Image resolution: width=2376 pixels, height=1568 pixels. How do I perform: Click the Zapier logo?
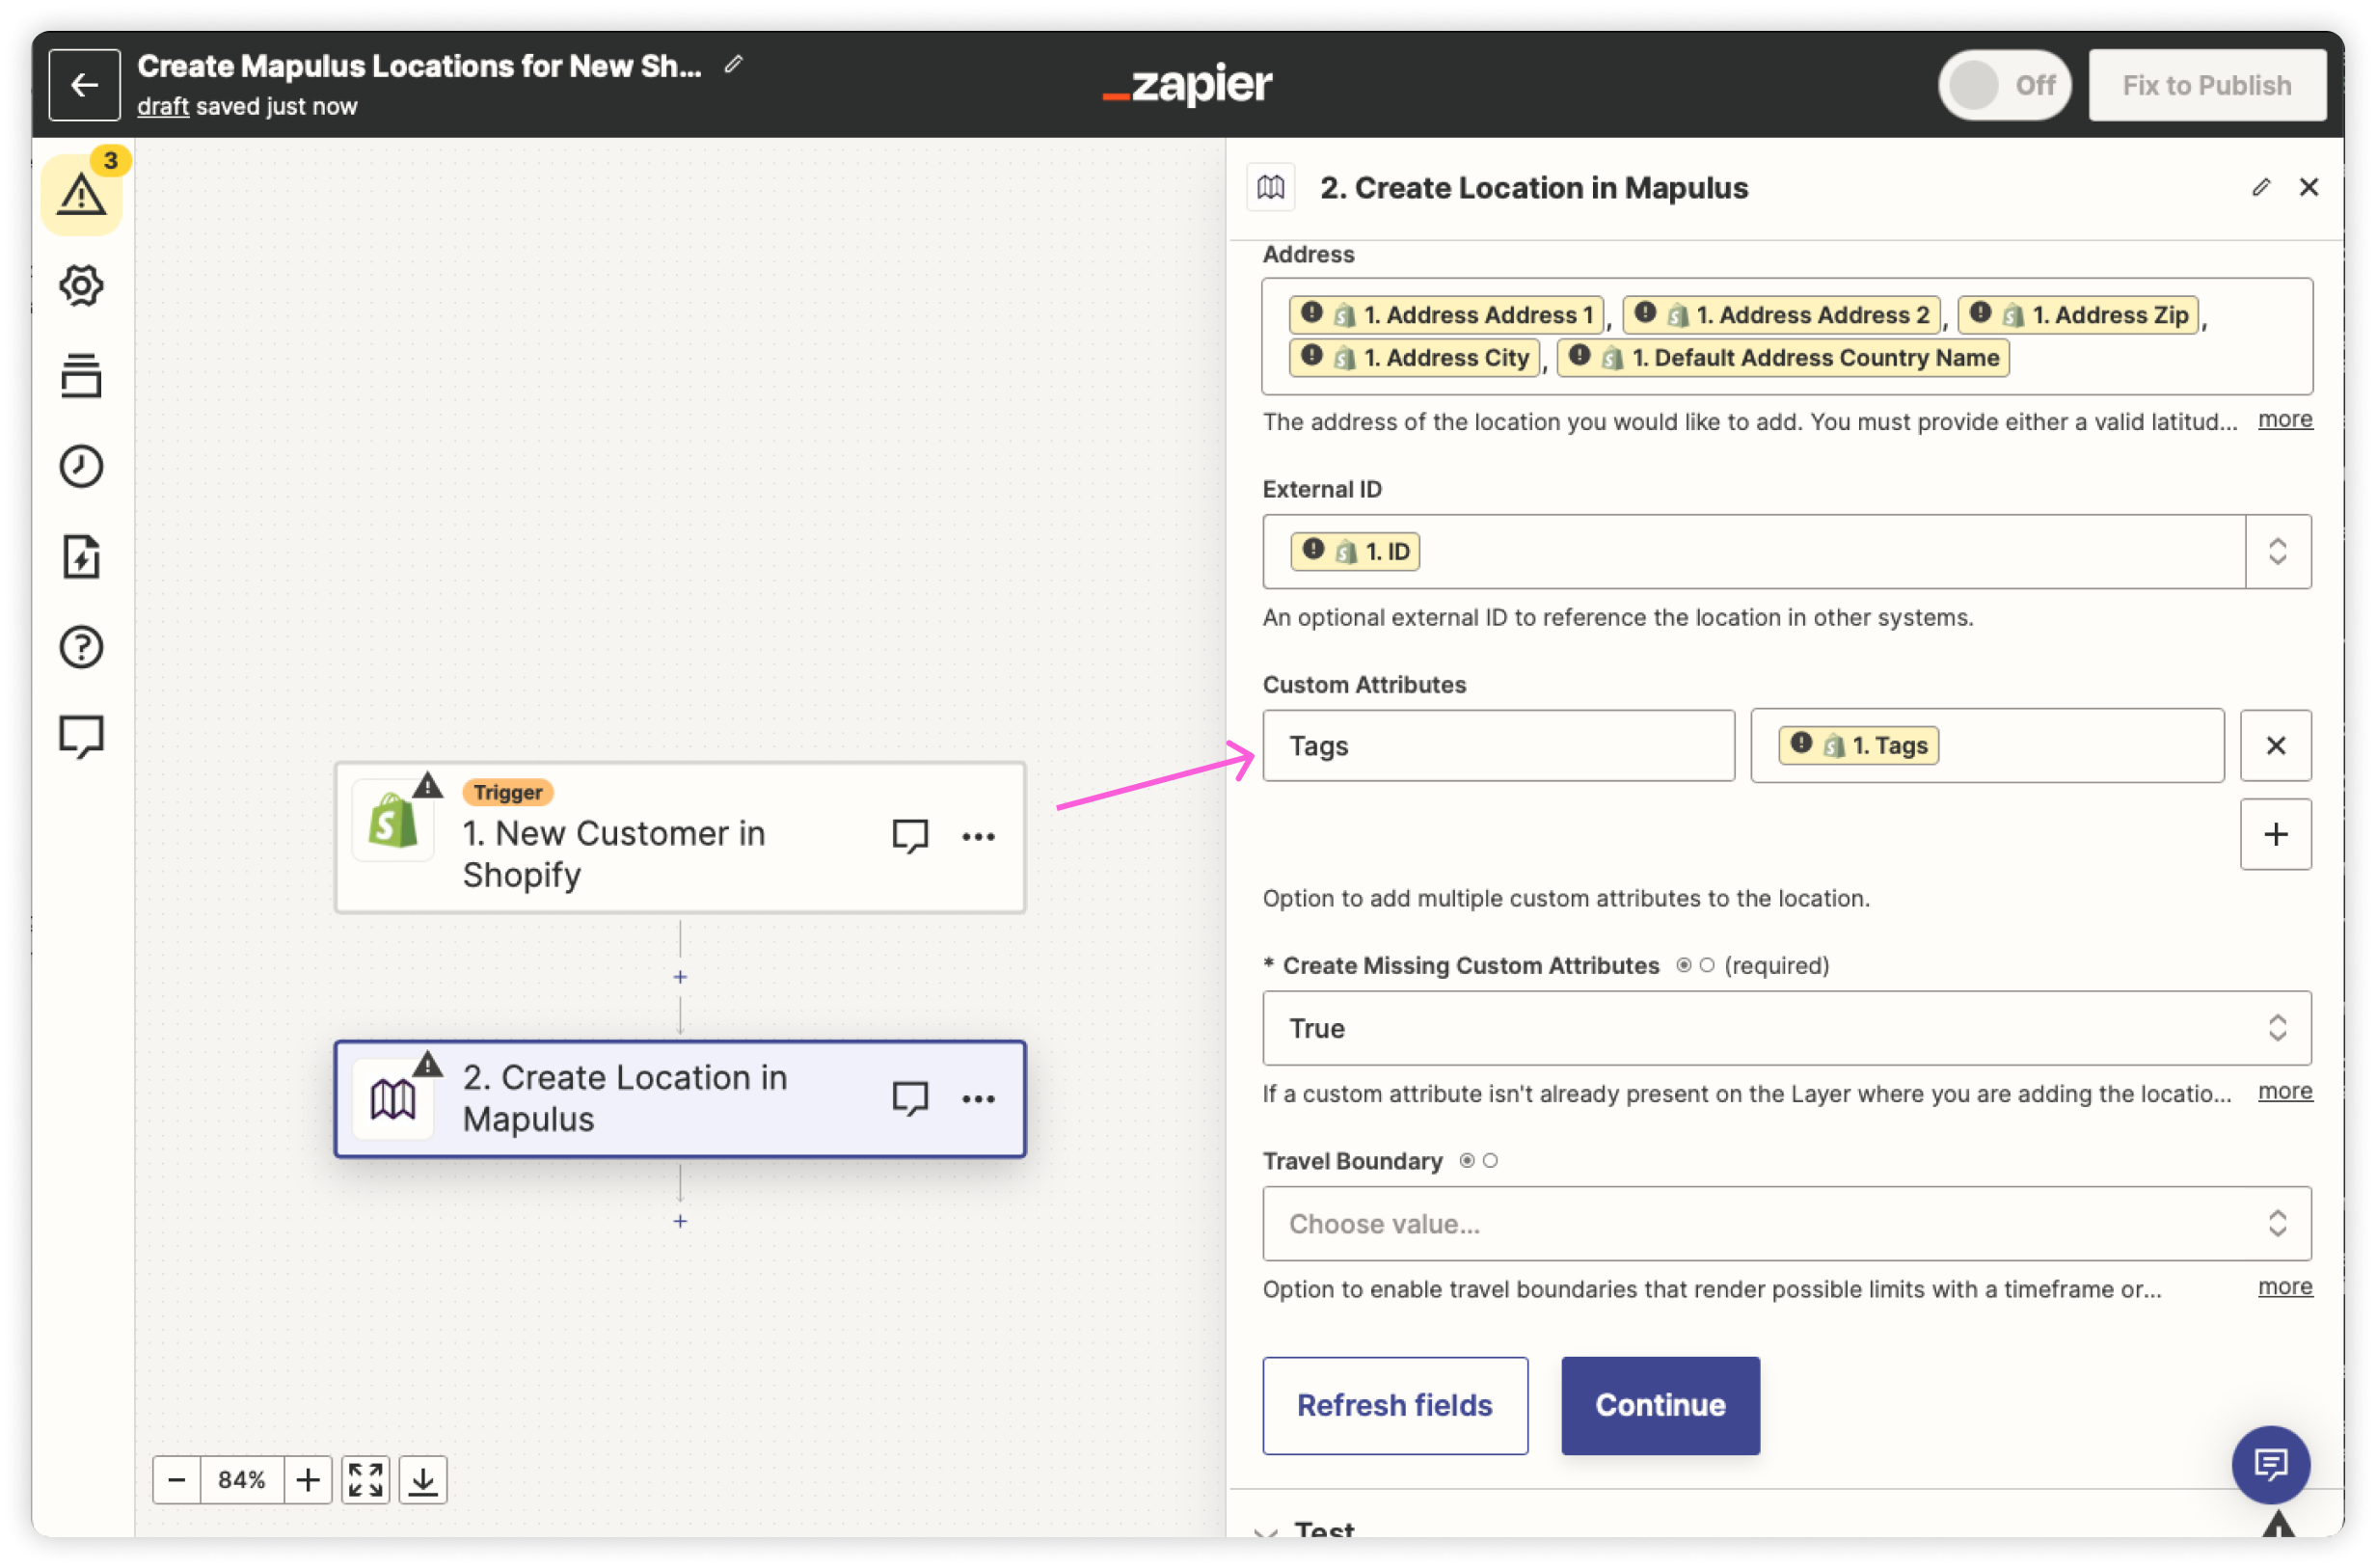[1187, 85]
